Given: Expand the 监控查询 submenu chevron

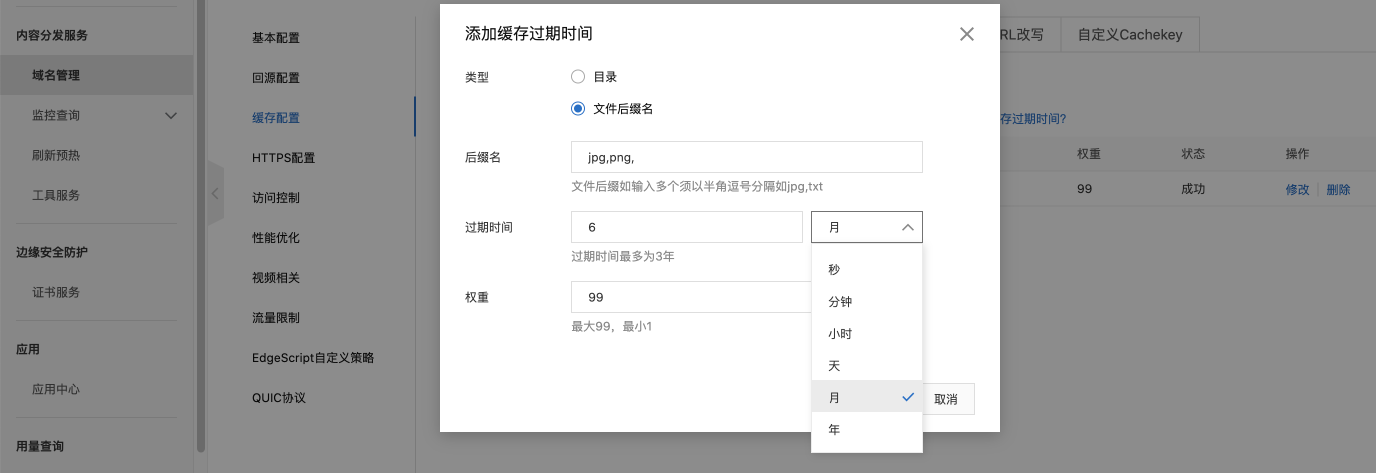Looking at the screenshot, I should [x=171, y=115].
